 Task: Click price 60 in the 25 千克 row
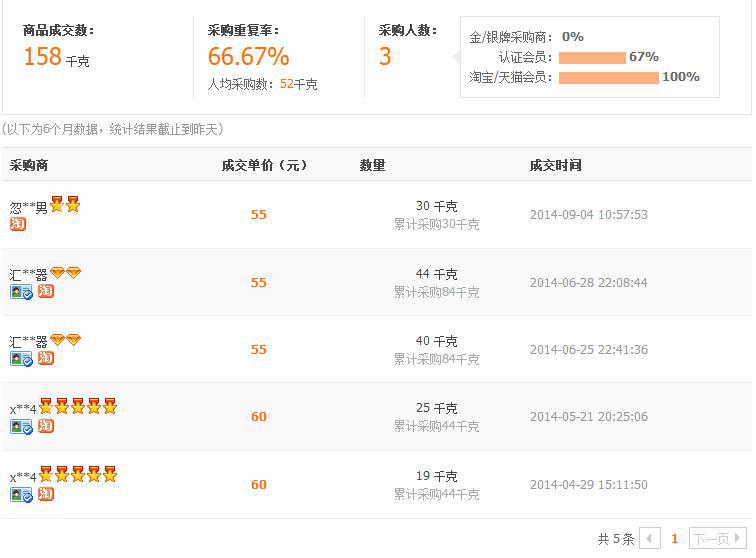click(x=258, y=416)
